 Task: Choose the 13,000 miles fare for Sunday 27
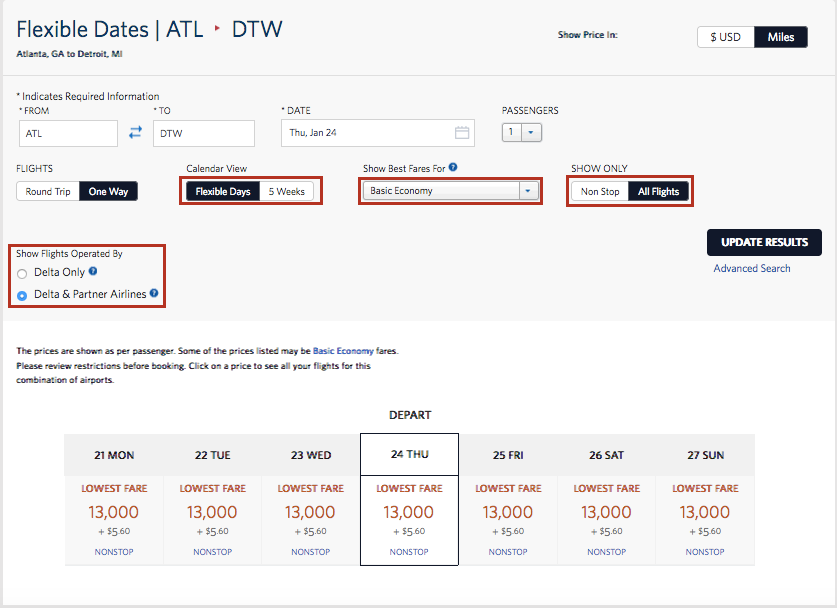705,512
